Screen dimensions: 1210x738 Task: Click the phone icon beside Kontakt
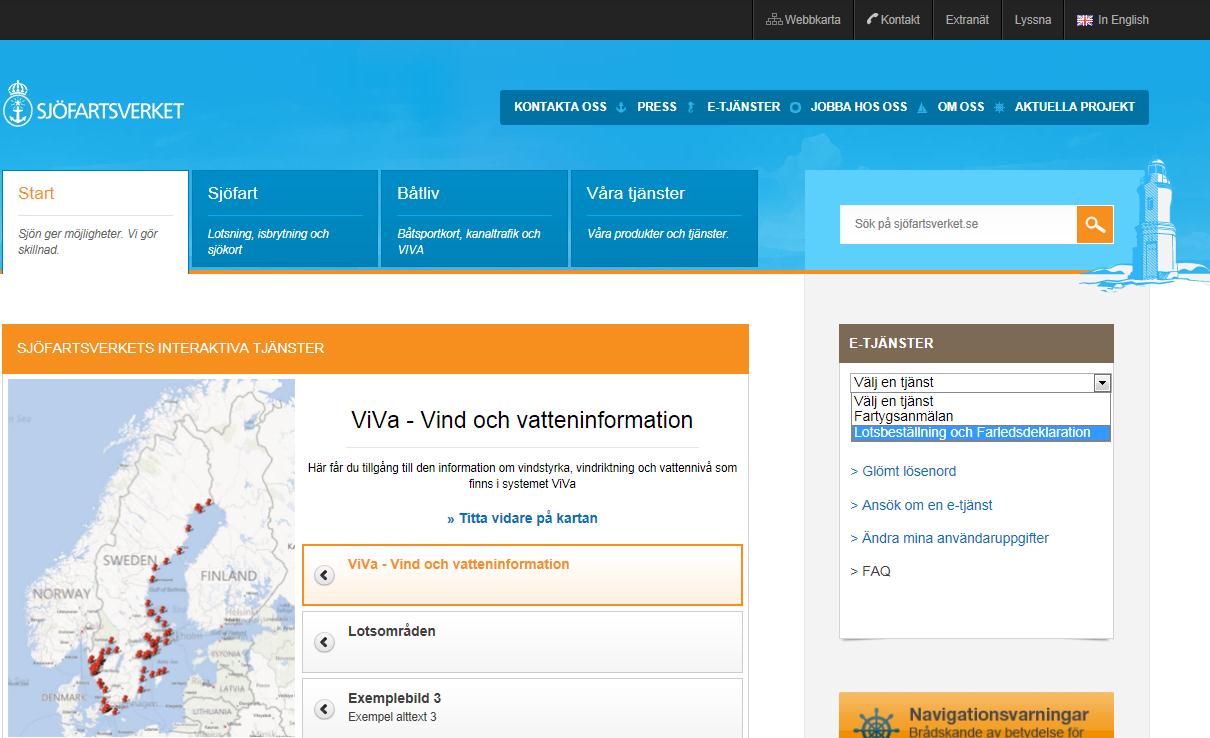(x=872, y=19)
